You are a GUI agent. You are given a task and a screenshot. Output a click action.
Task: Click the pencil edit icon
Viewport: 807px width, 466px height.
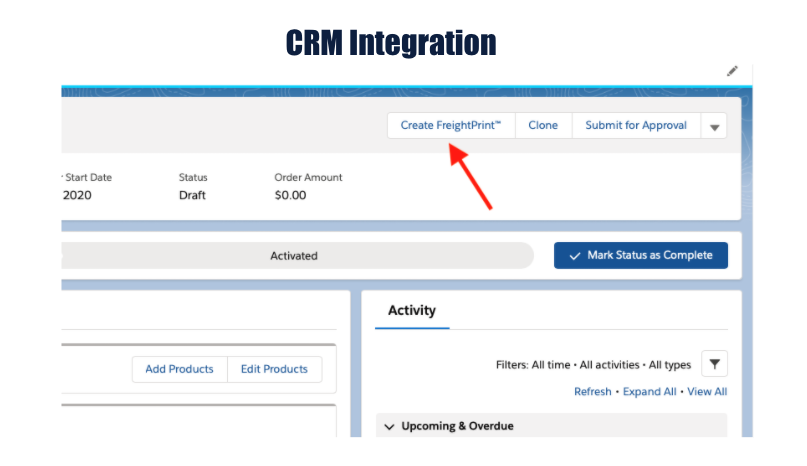(x=732, y=71)
